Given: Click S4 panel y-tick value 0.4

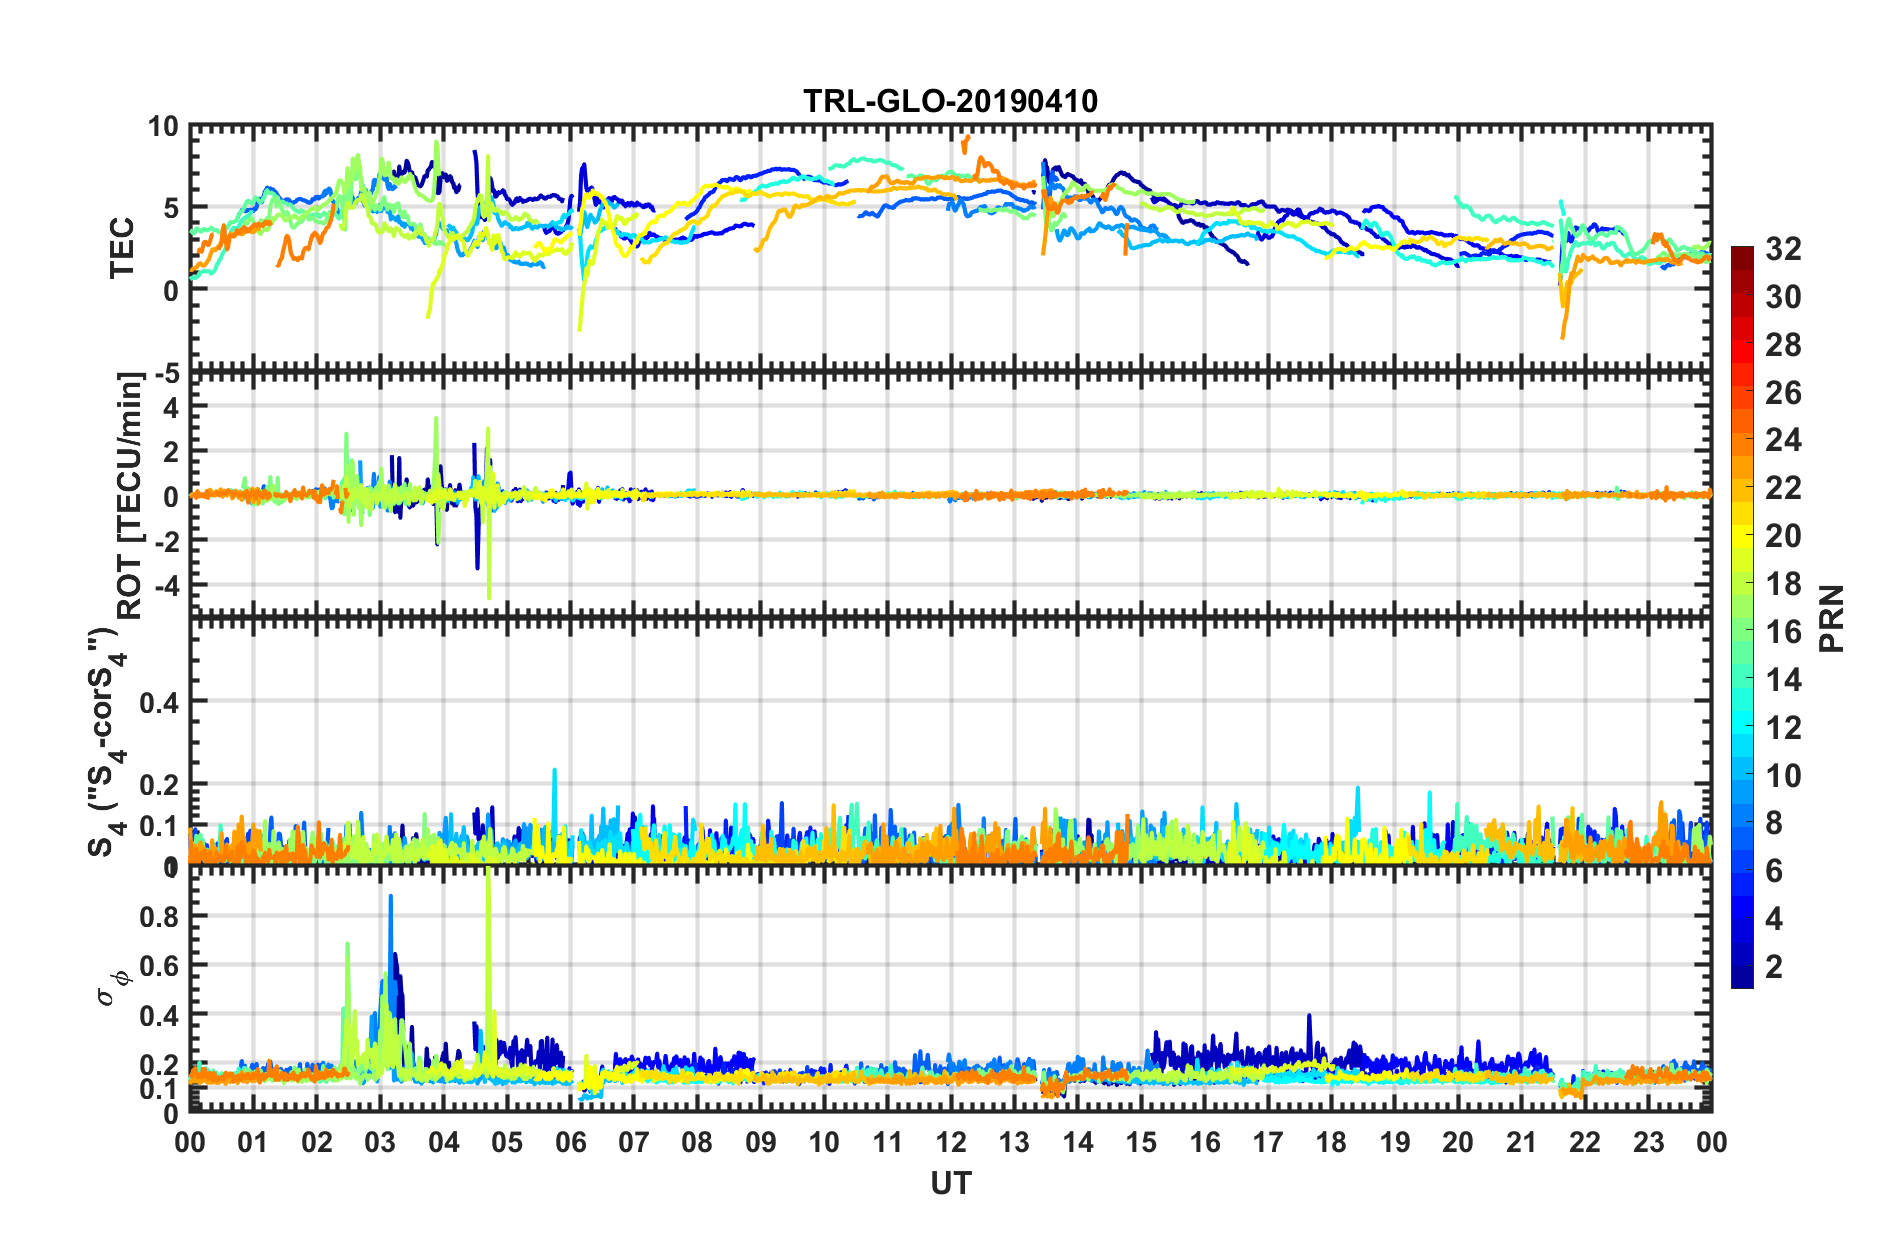Looking at the screenshot, I should pos(159,703).
